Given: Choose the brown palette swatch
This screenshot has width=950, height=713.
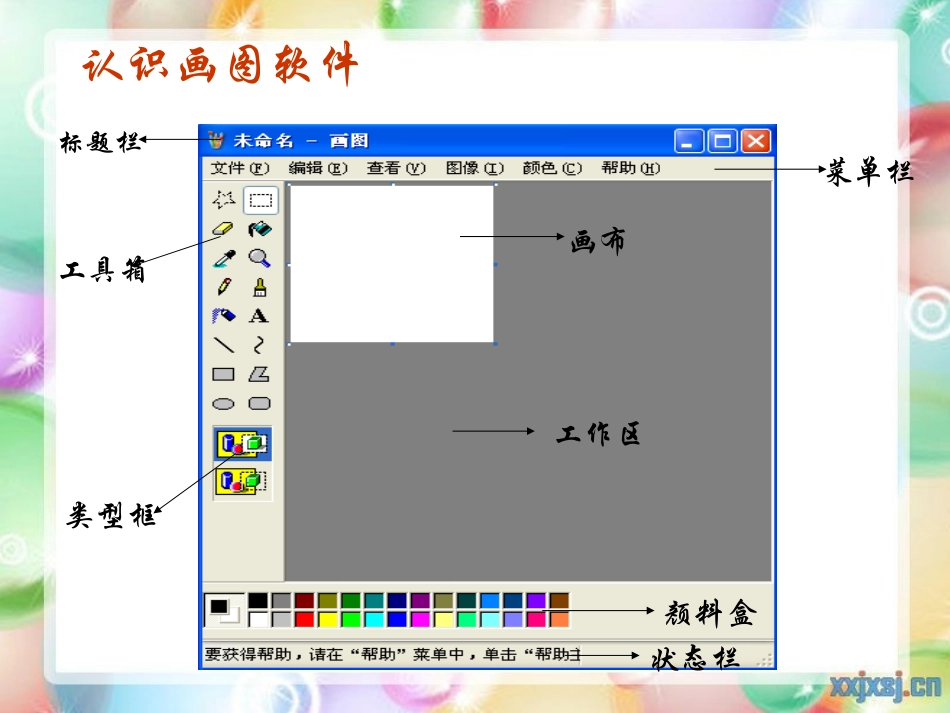Looking at the screenshot, I should (560, 600).
